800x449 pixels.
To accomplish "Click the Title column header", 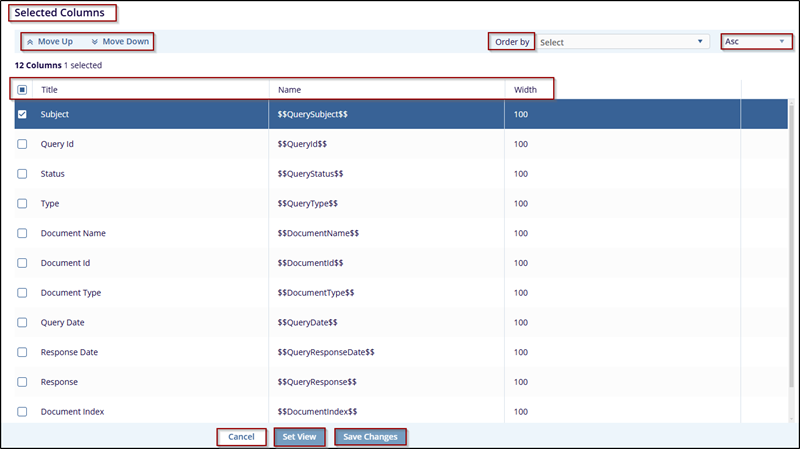I will point(50,90).
